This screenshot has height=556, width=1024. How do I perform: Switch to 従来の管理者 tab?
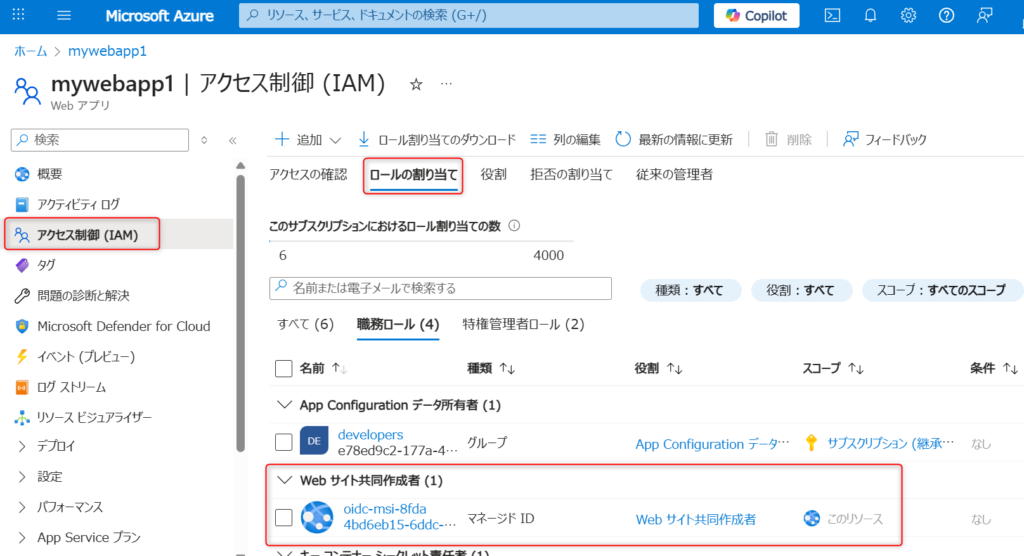coord(675,174)
